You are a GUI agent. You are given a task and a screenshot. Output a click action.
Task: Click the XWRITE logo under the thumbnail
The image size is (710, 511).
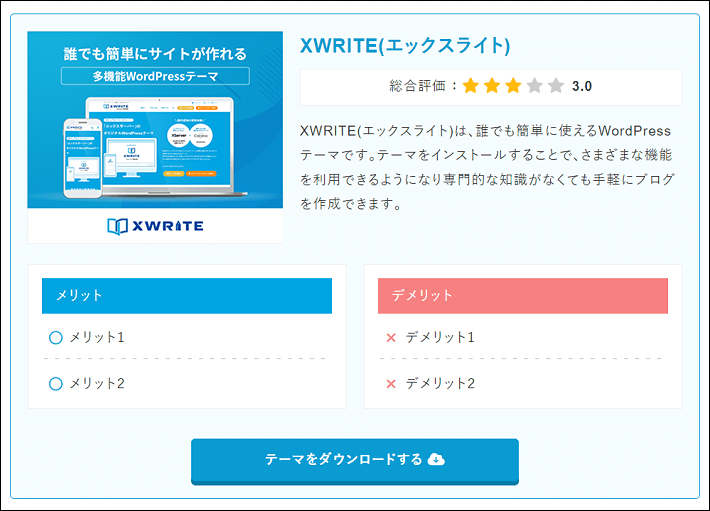(155, 226)
